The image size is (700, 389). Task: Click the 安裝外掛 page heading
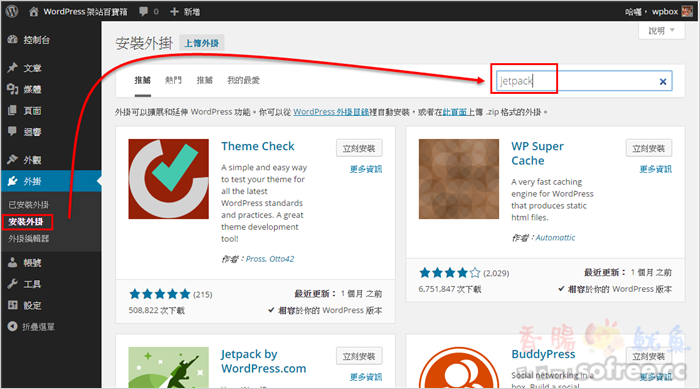pos(144,43)
